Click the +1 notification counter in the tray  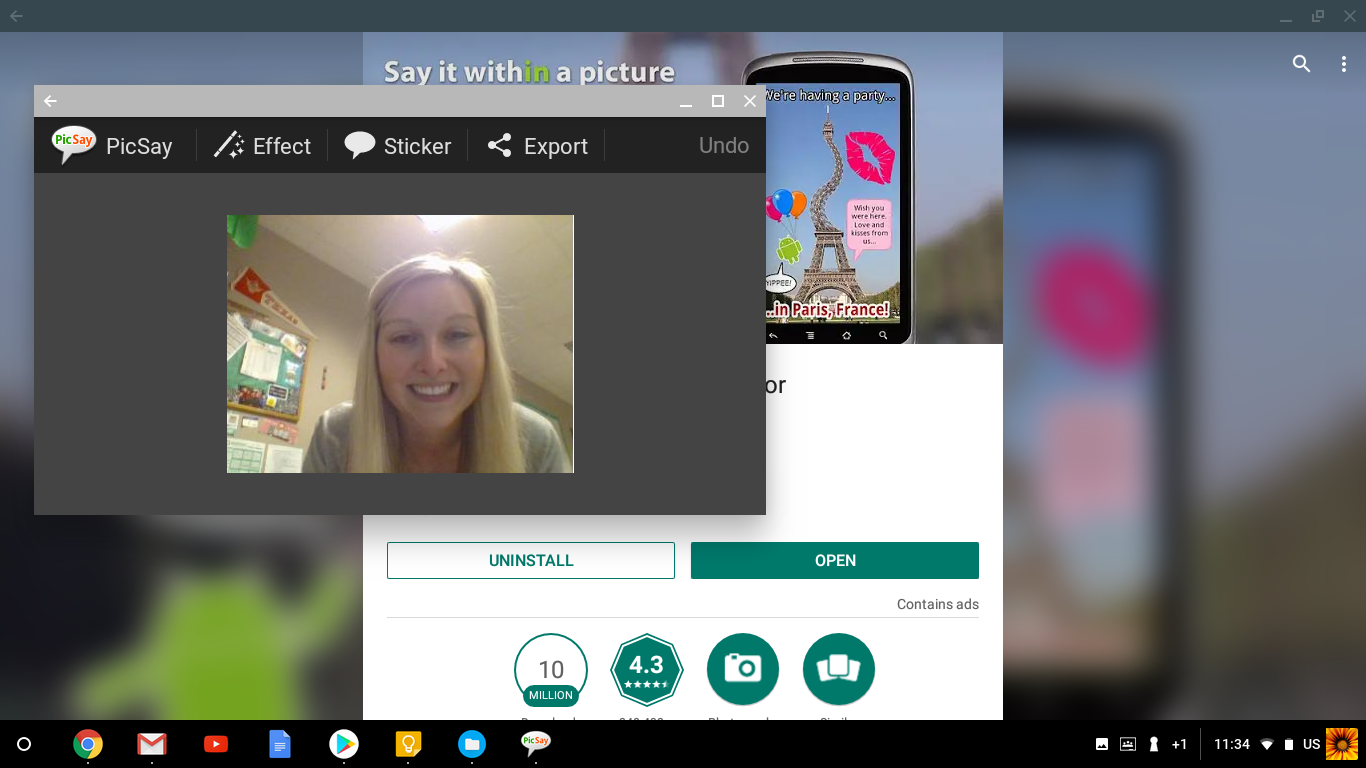[1180, 744]
